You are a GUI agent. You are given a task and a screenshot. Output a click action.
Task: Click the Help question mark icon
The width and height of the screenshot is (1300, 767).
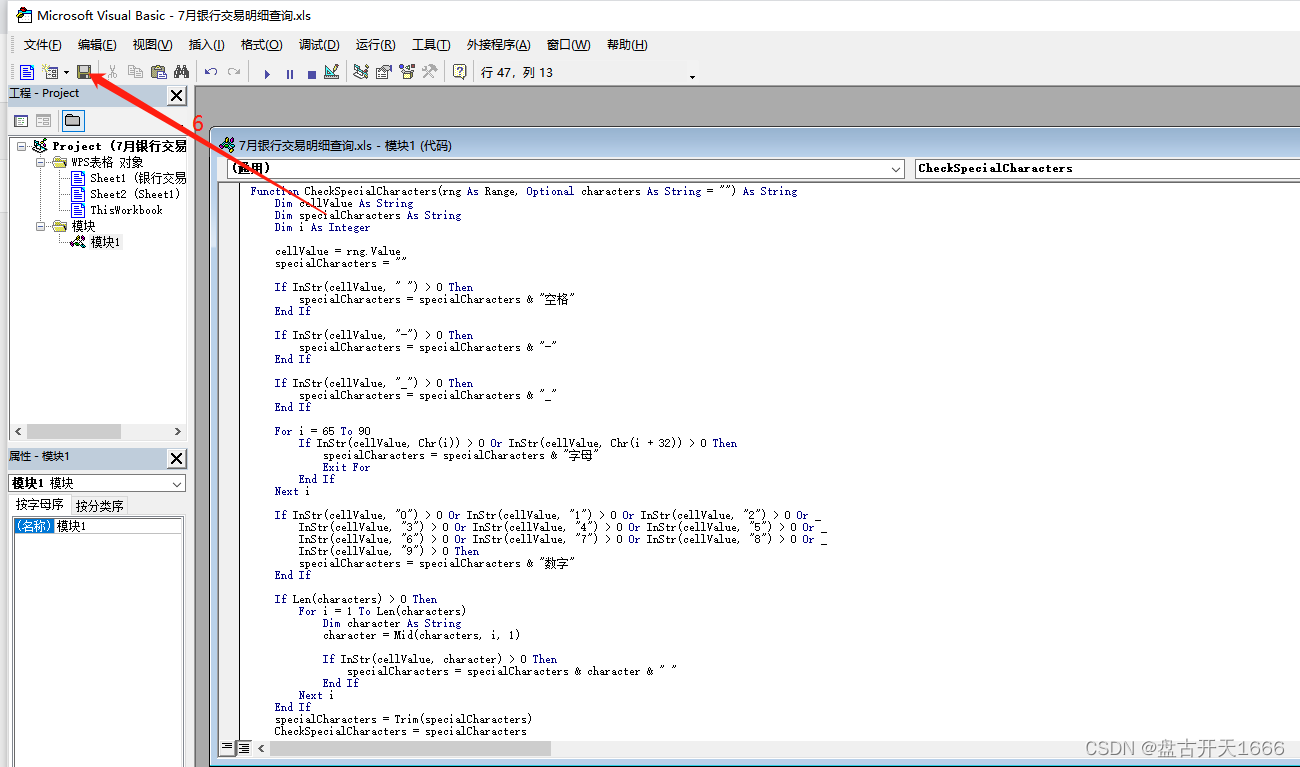click(x=459, y=72)
